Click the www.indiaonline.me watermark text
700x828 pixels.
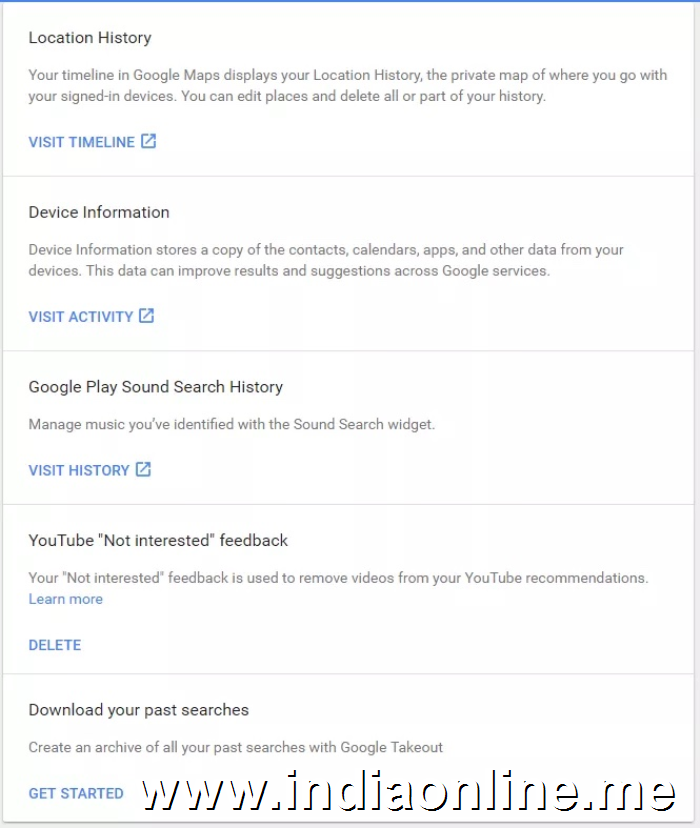pyautogui.click(x=408, y=792)
